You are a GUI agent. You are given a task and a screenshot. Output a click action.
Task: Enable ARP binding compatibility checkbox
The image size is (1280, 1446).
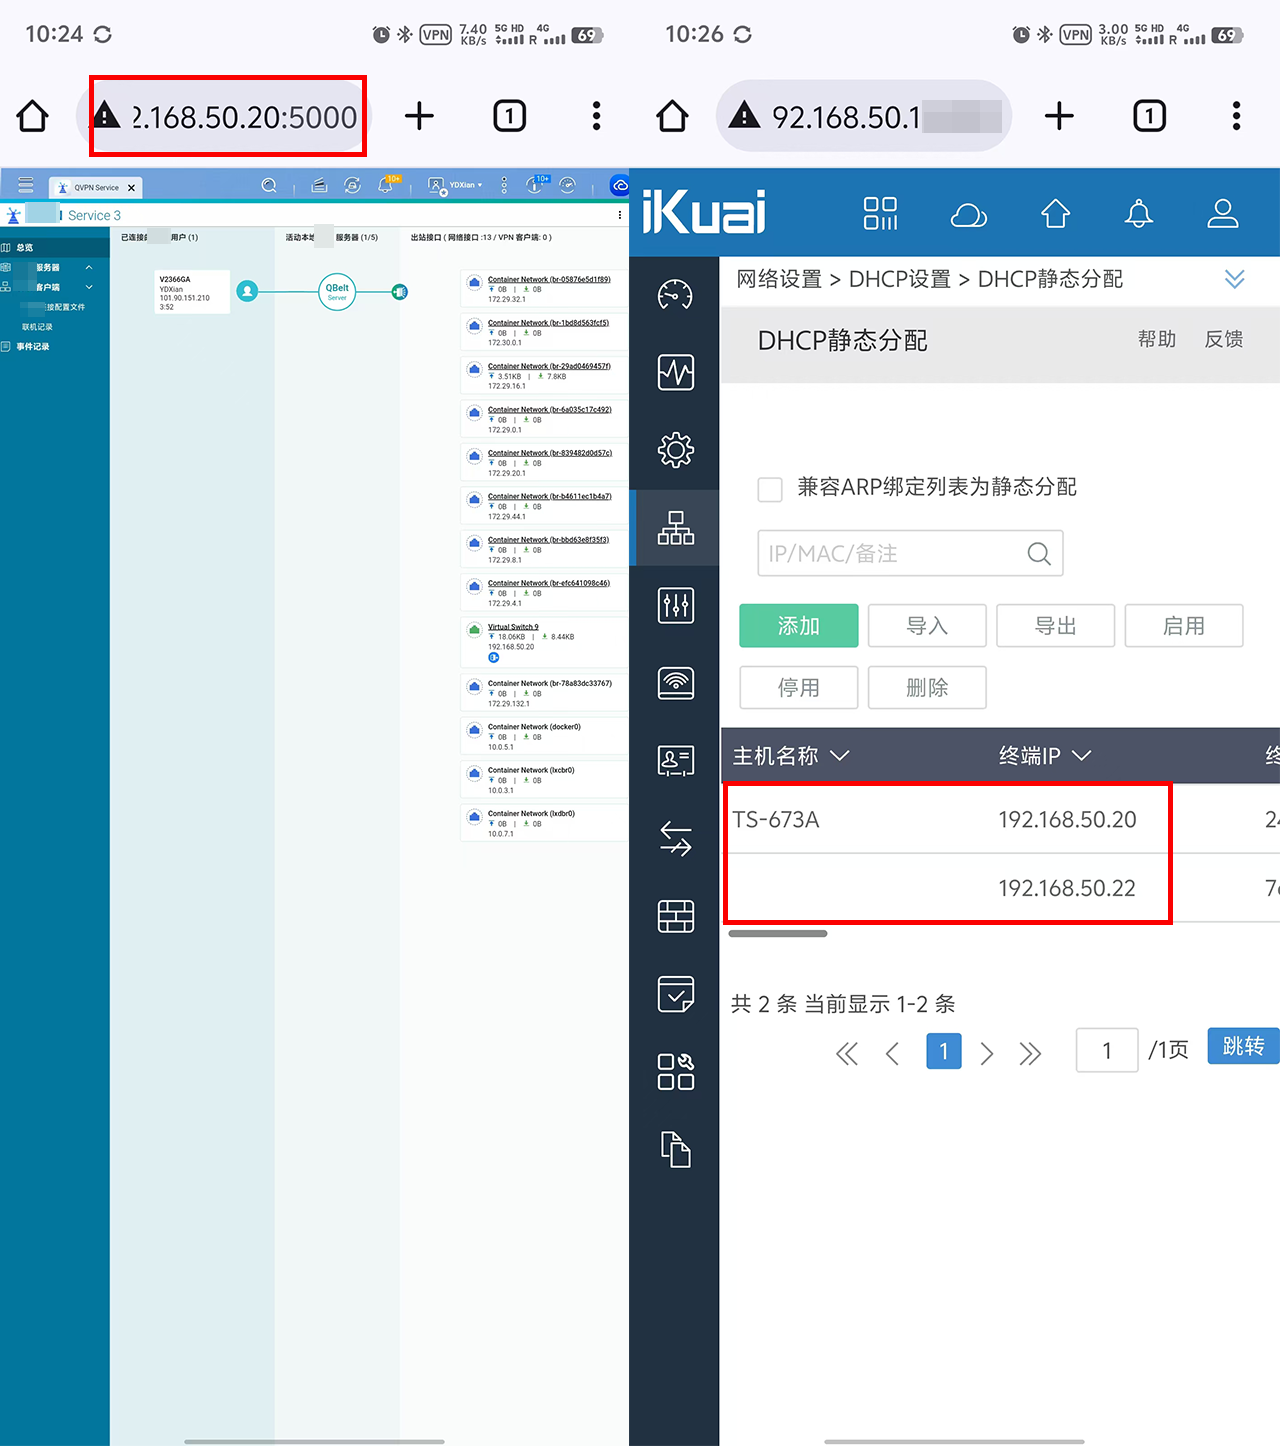770,489
